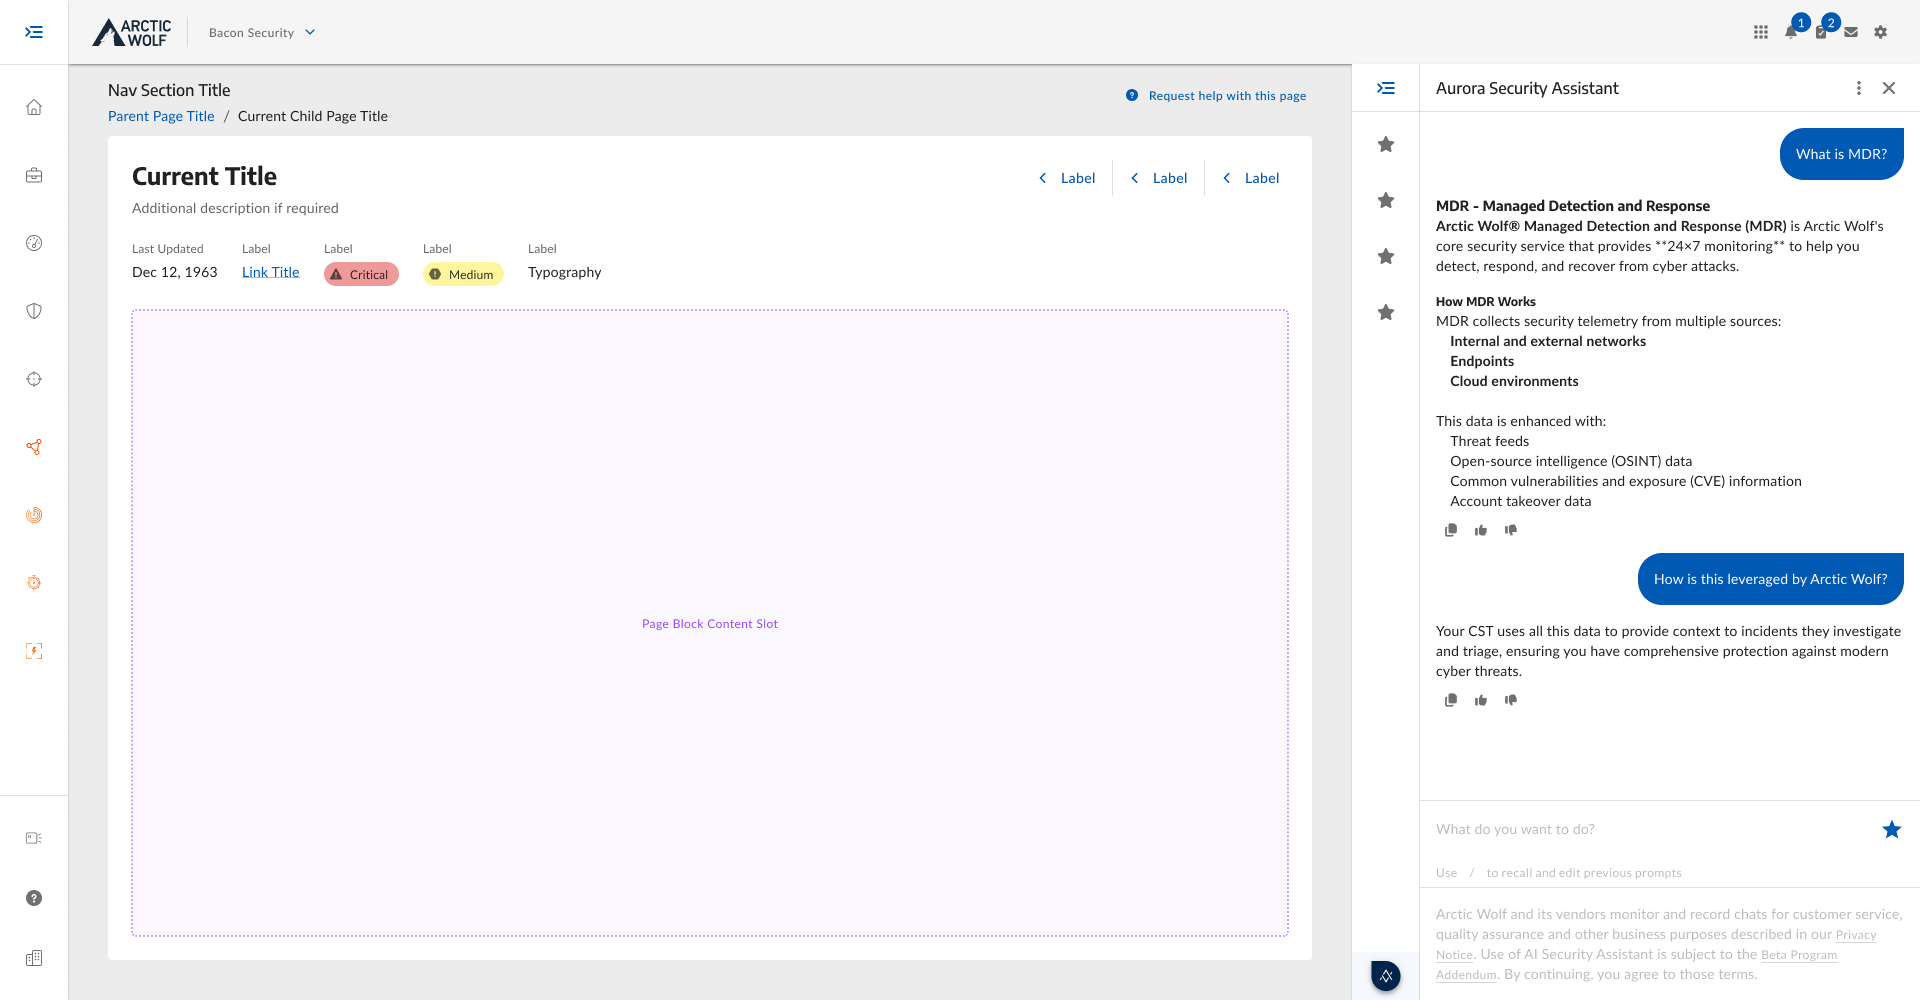1920x1000 pixels.
Task: Close the Aurora Security Assistant panel
Action: click(1889, 88)
